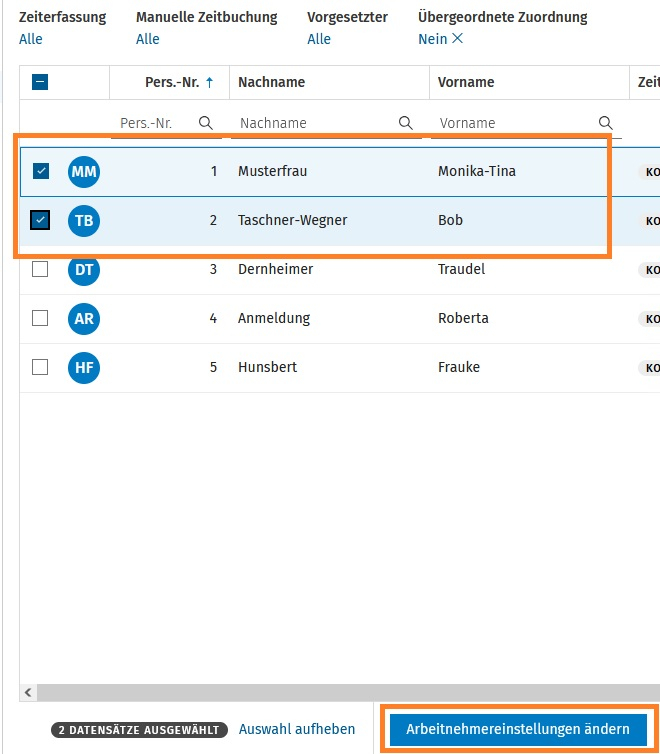This screenshot has width=660, height=754.
Task: Click first name Traudel
Action: click(461, 269)
